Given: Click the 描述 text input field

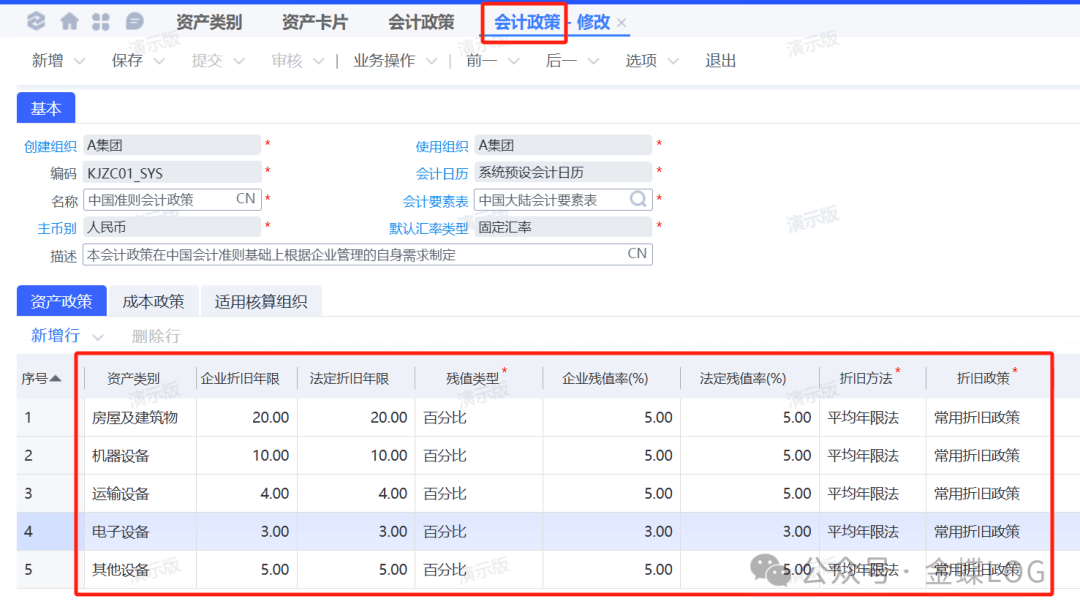Looking at the screenshot, I should click(350, 255).
